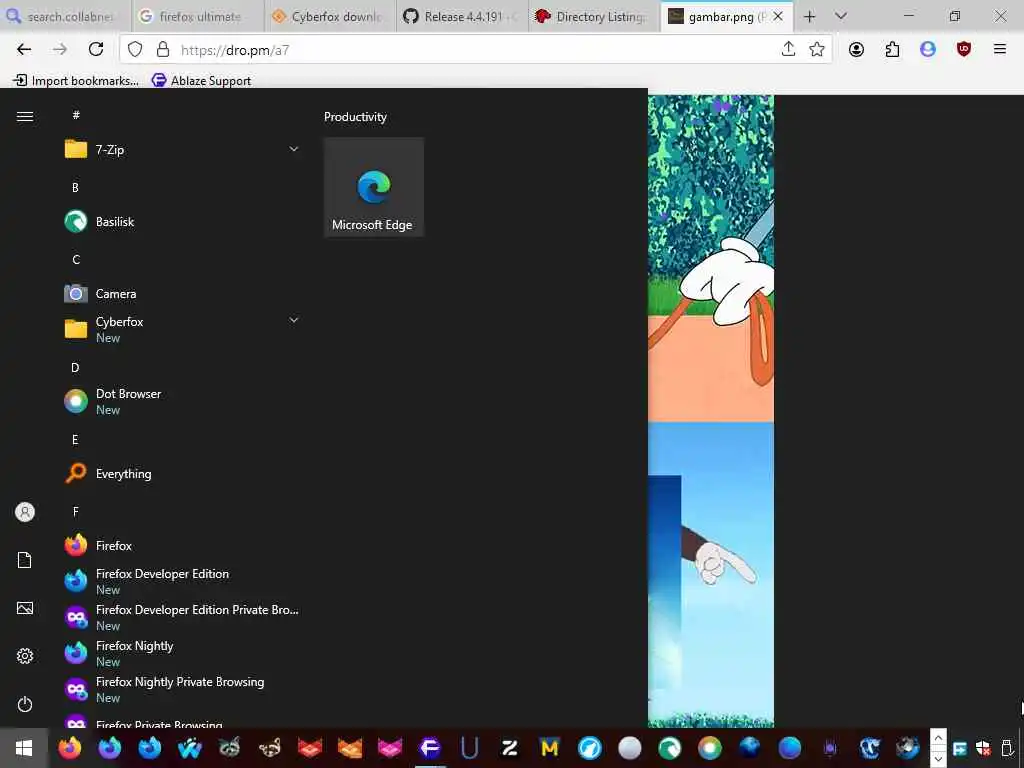The height and width of the screenshot is (768, 1024).
Task: Click the Firefox icon on the taskbar
Action: (70, 748)
